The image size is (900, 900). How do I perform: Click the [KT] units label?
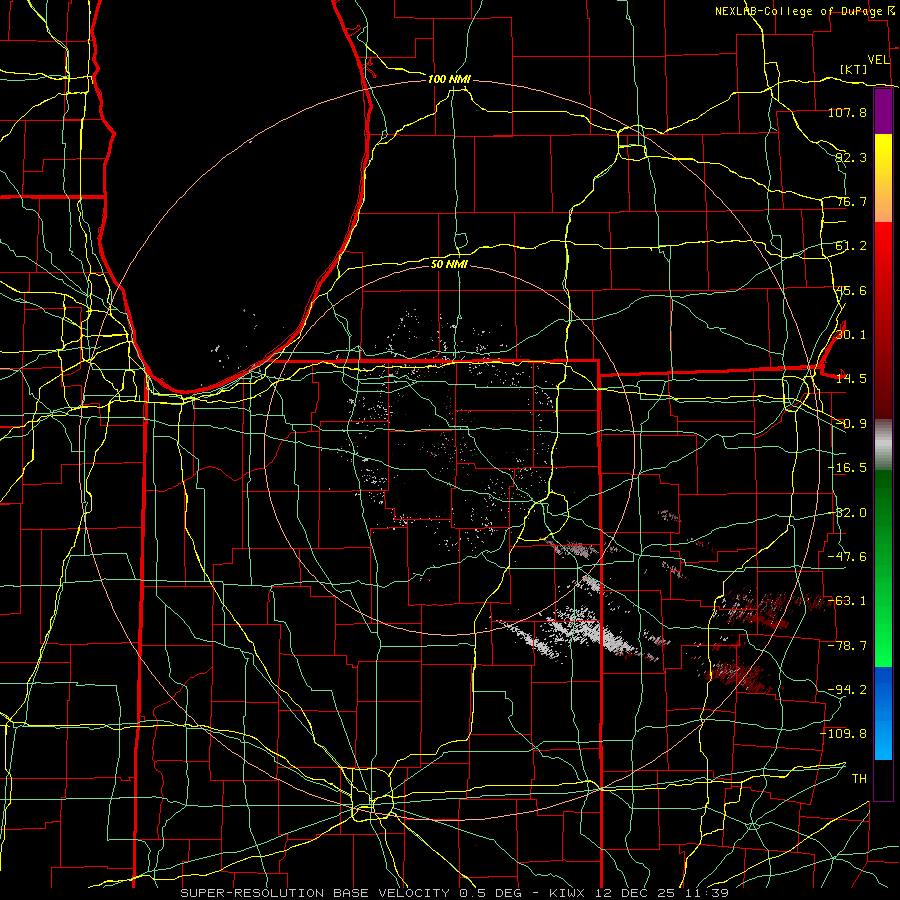(x=854, y=69)
